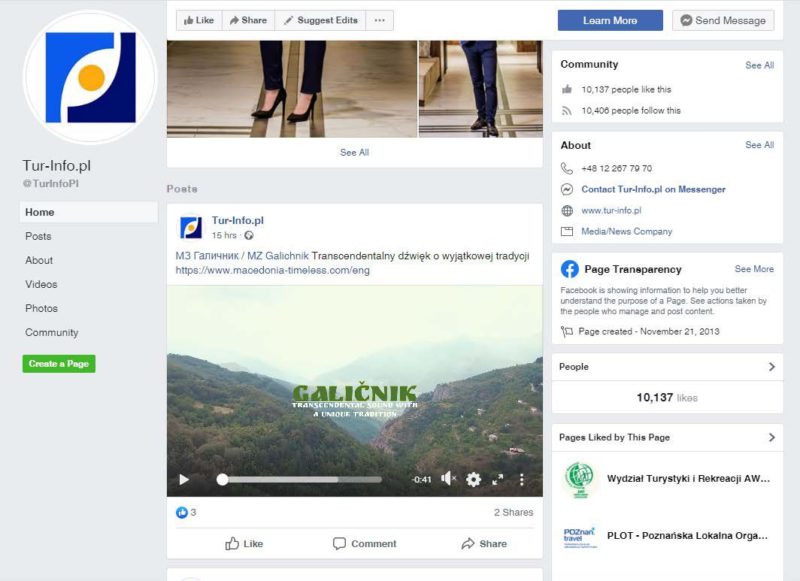
Task: Click the follow feed icon beside people follow this
Action: pos(567,111)
